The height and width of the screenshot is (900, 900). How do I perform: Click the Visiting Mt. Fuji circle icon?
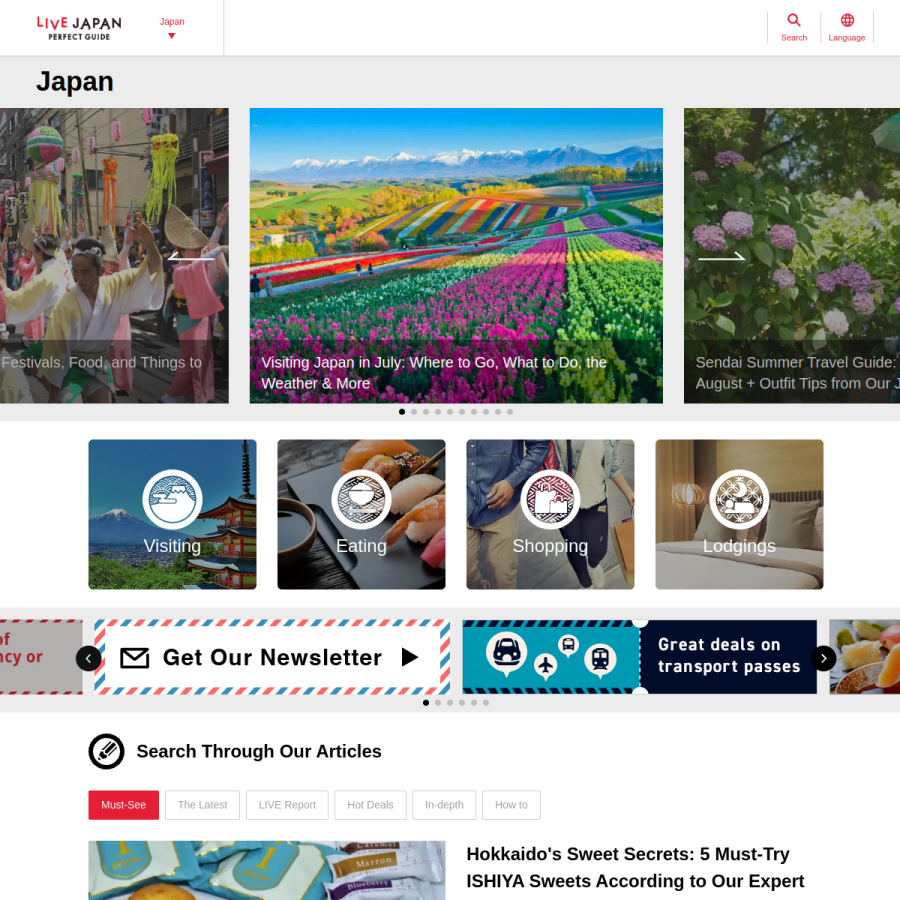point(172,499)
